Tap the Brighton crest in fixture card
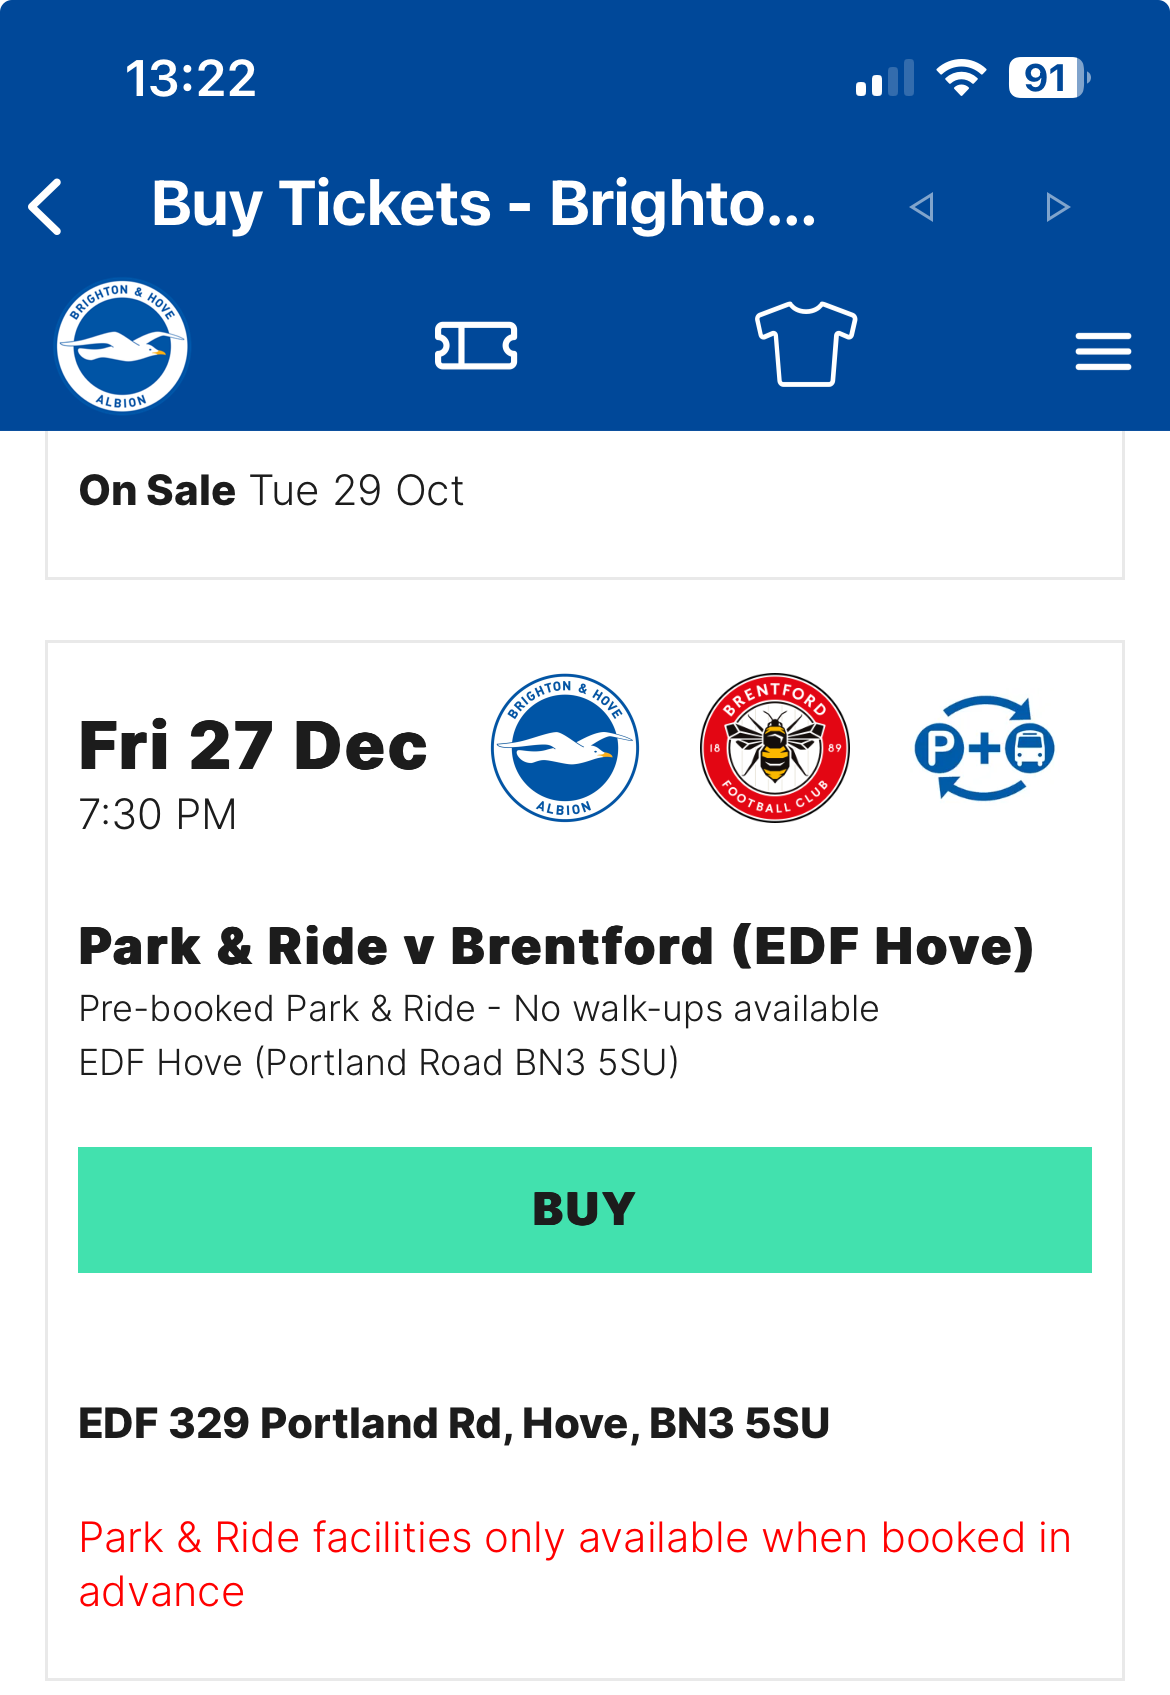Screen dimensions: 1170x1695 (565, 748)
